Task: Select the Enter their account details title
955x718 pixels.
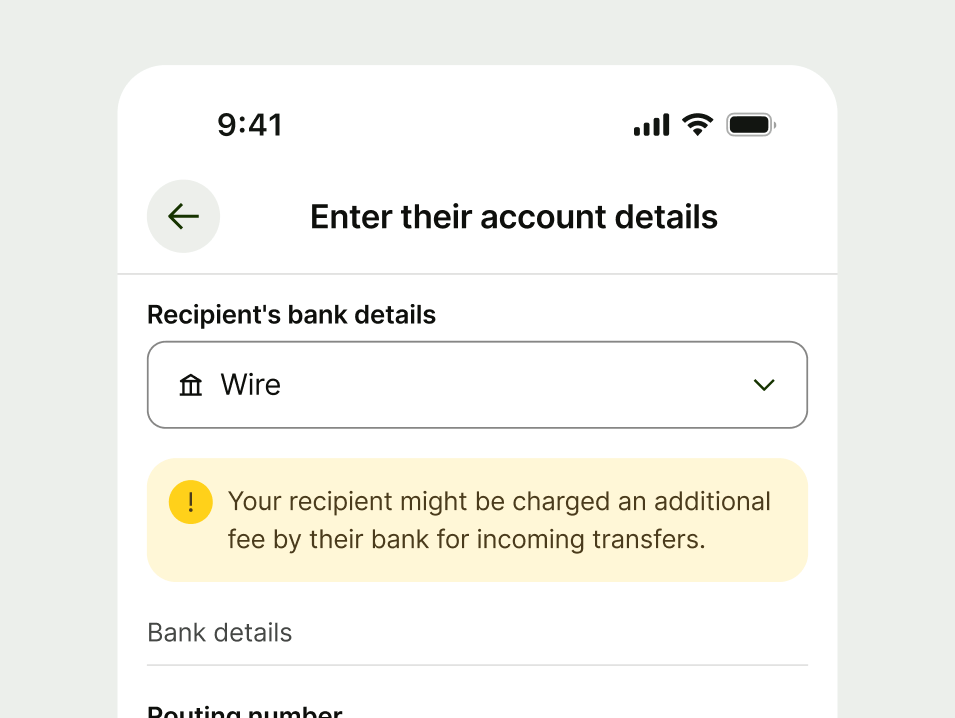Action: pos(513,216)
